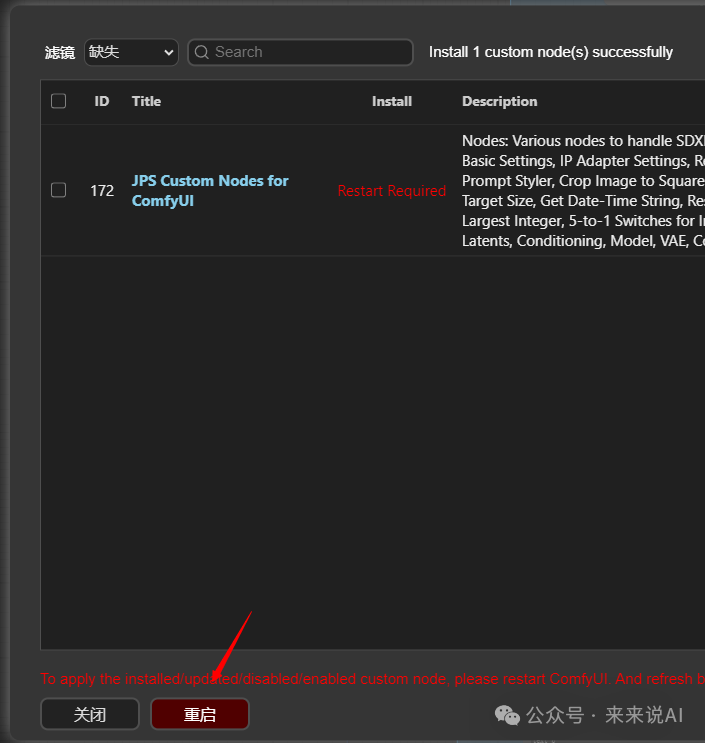Click the JPS node description text
This screenshot has width=705, height=743.
583,190
